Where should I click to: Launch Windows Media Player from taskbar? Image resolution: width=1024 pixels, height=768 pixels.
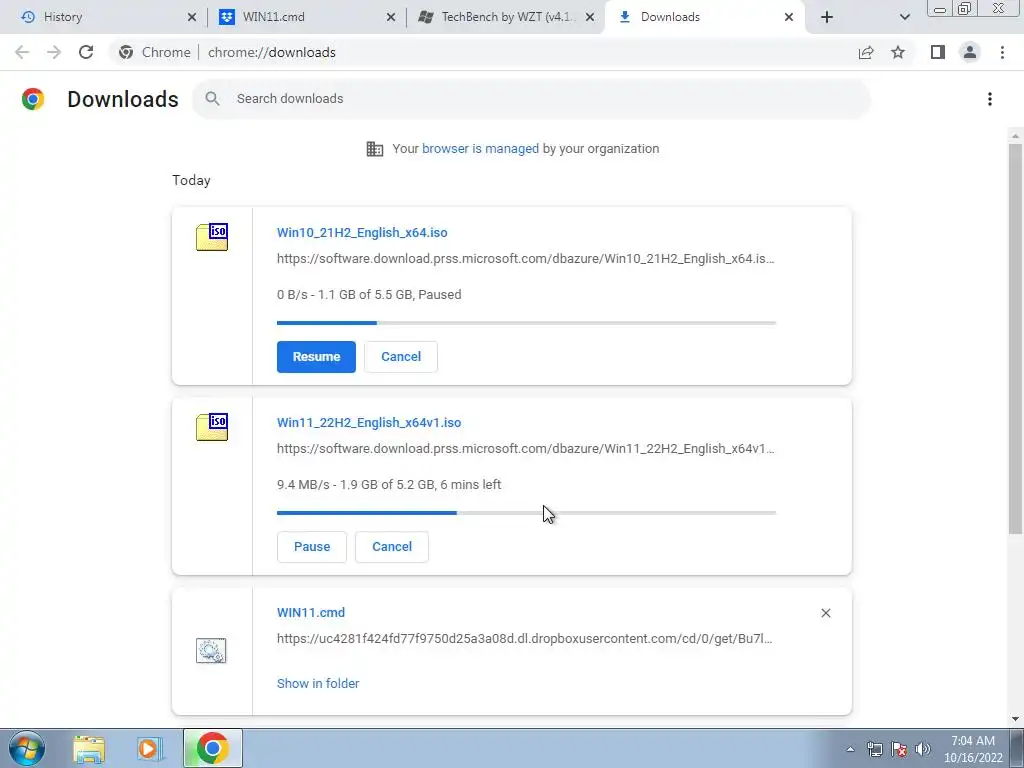[149, 748]
